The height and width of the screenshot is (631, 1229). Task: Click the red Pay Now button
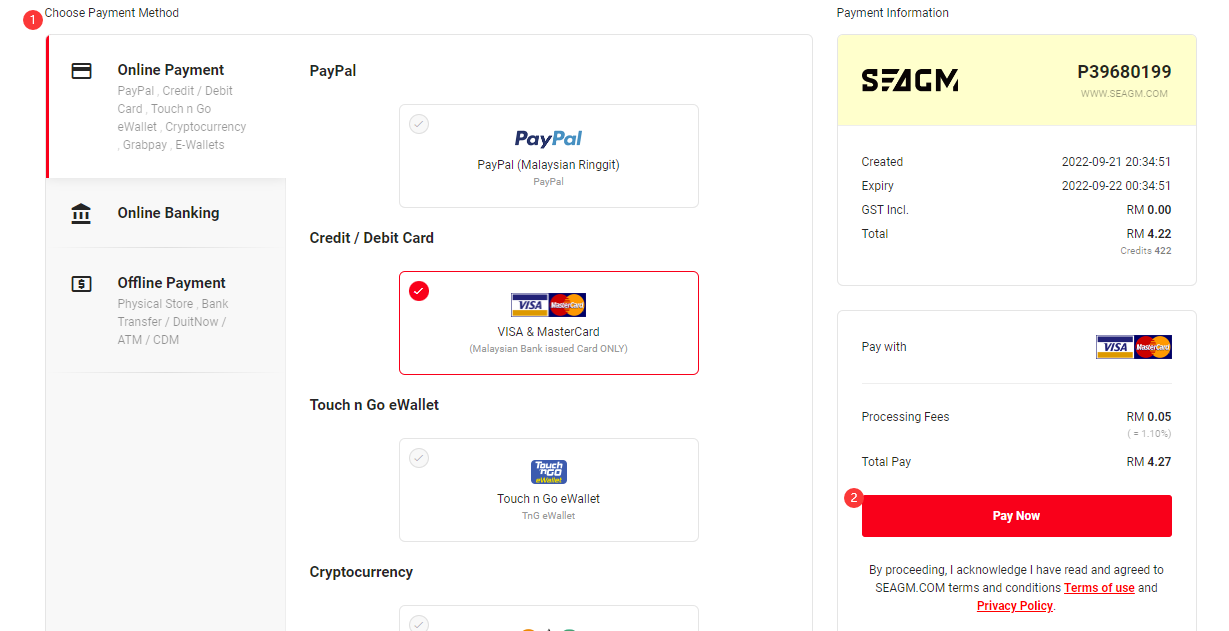(x=1017, y=516)
